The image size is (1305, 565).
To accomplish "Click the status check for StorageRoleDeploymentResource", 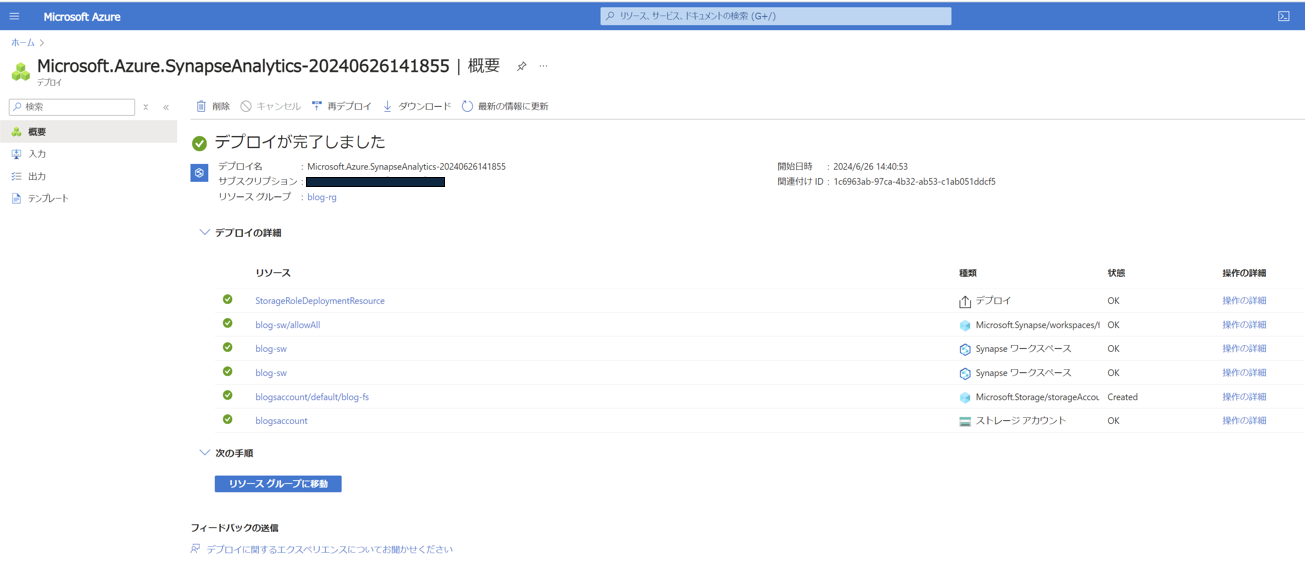I will coord(227,299).
